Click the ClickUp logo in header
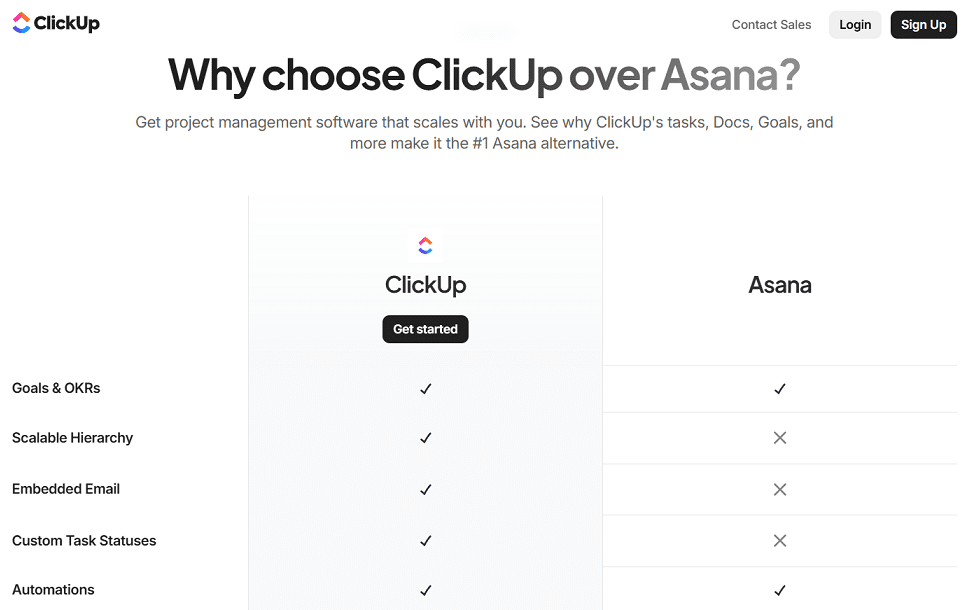Image resolution: width=964 pixels, height=610 pixels. (x=56, y=23)
